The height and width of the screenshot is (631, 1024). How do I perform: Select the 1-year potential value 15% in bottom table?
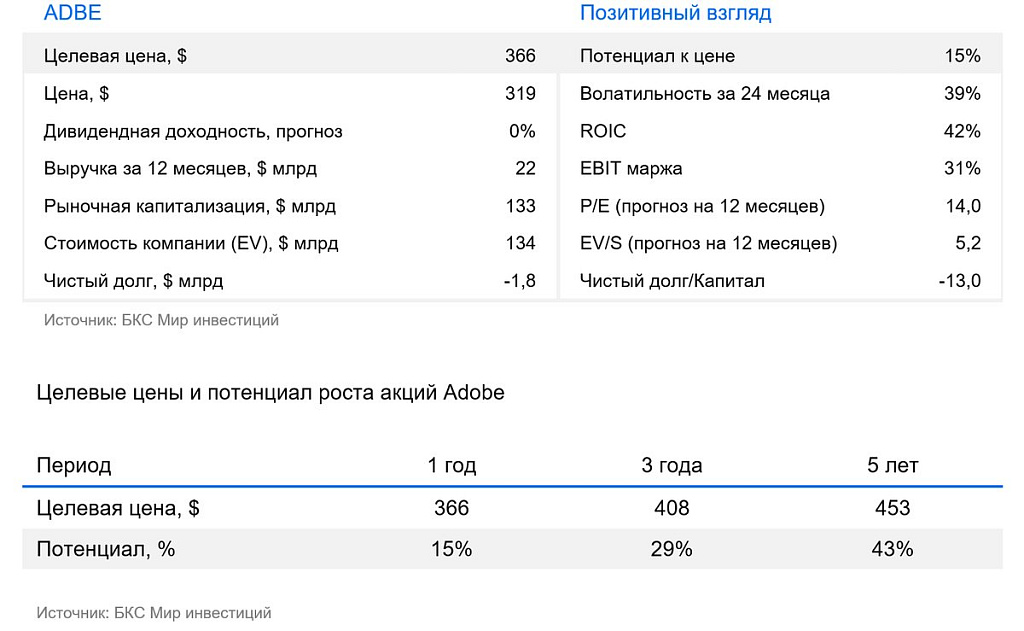click(x=452, y=549)
